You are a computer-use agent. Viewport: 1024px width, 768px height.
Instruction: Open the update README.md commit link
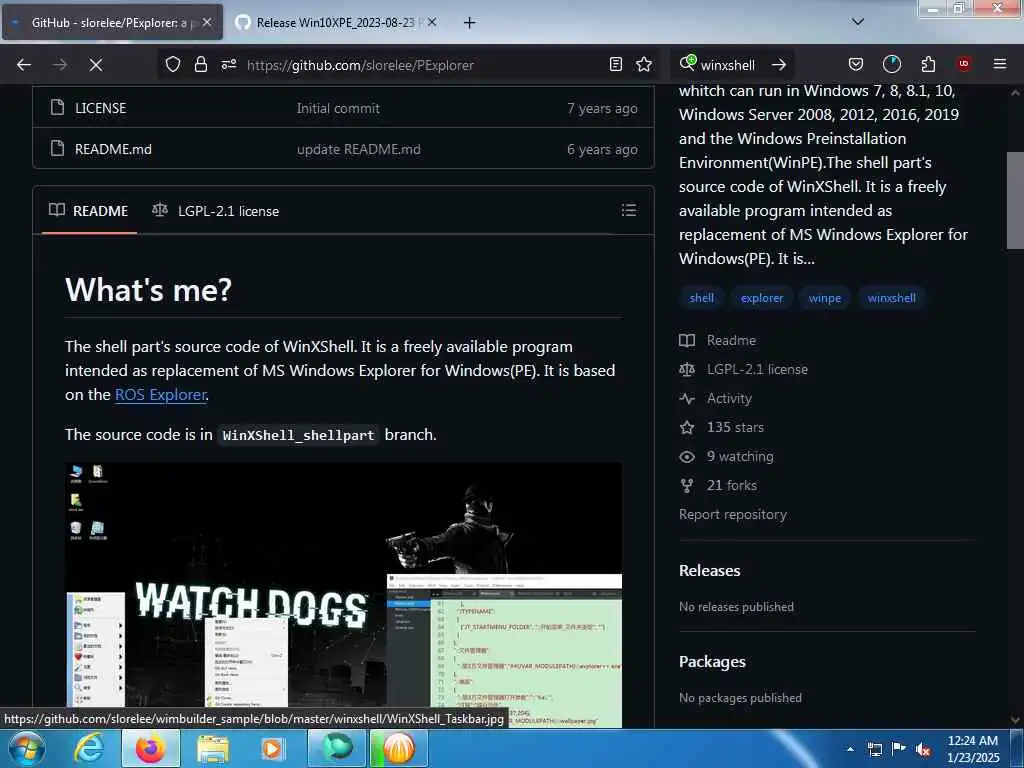click(359, 149)
